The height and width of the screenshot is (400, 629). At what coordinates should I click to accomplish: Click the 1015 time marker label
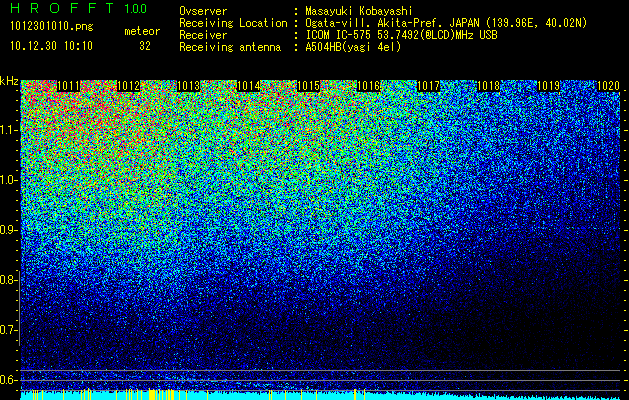308,86
